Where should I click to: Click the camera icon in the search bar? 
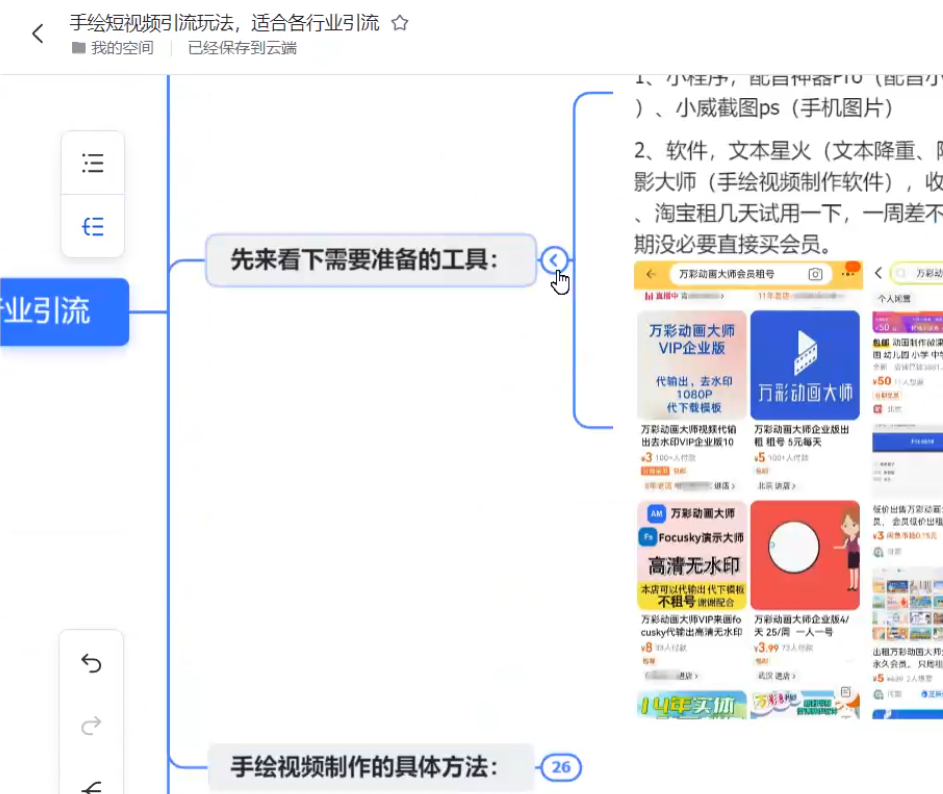816,274
